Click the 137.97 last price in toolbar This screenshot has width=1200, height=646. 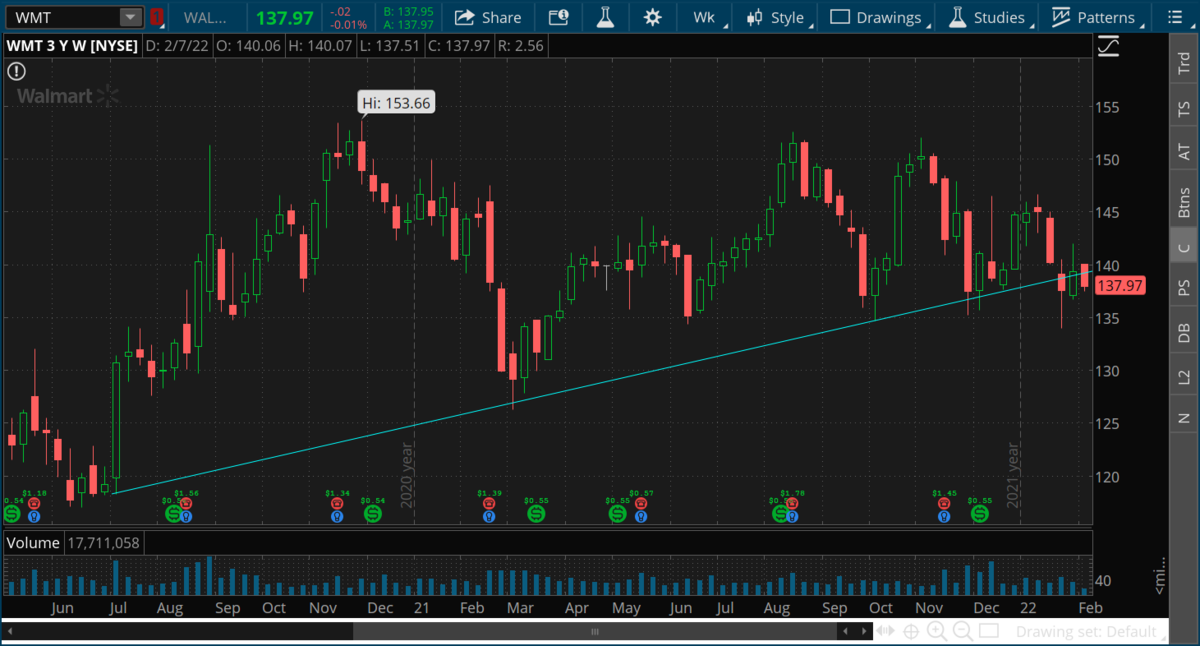(284, 17)
